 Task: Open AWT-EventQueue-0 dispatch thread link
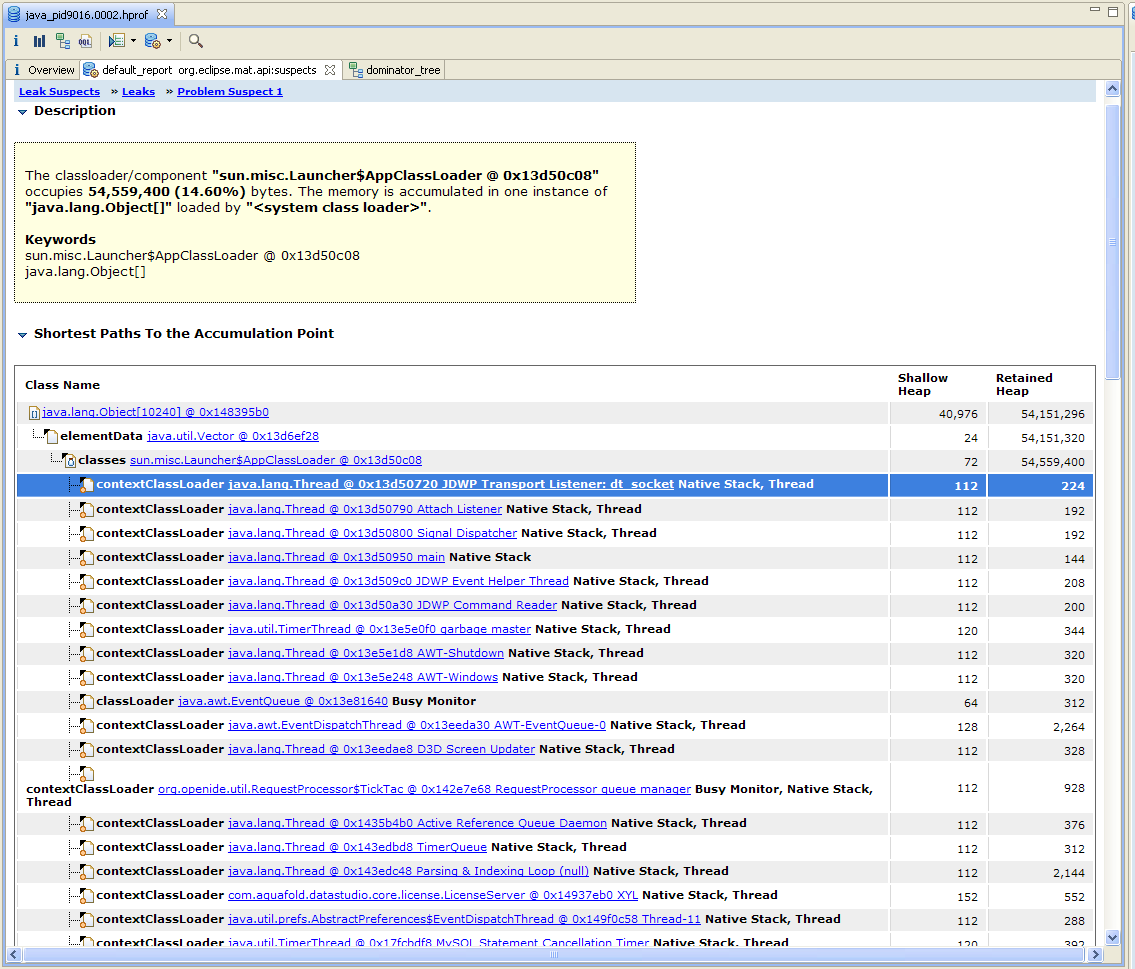click(x=417, y=725)
